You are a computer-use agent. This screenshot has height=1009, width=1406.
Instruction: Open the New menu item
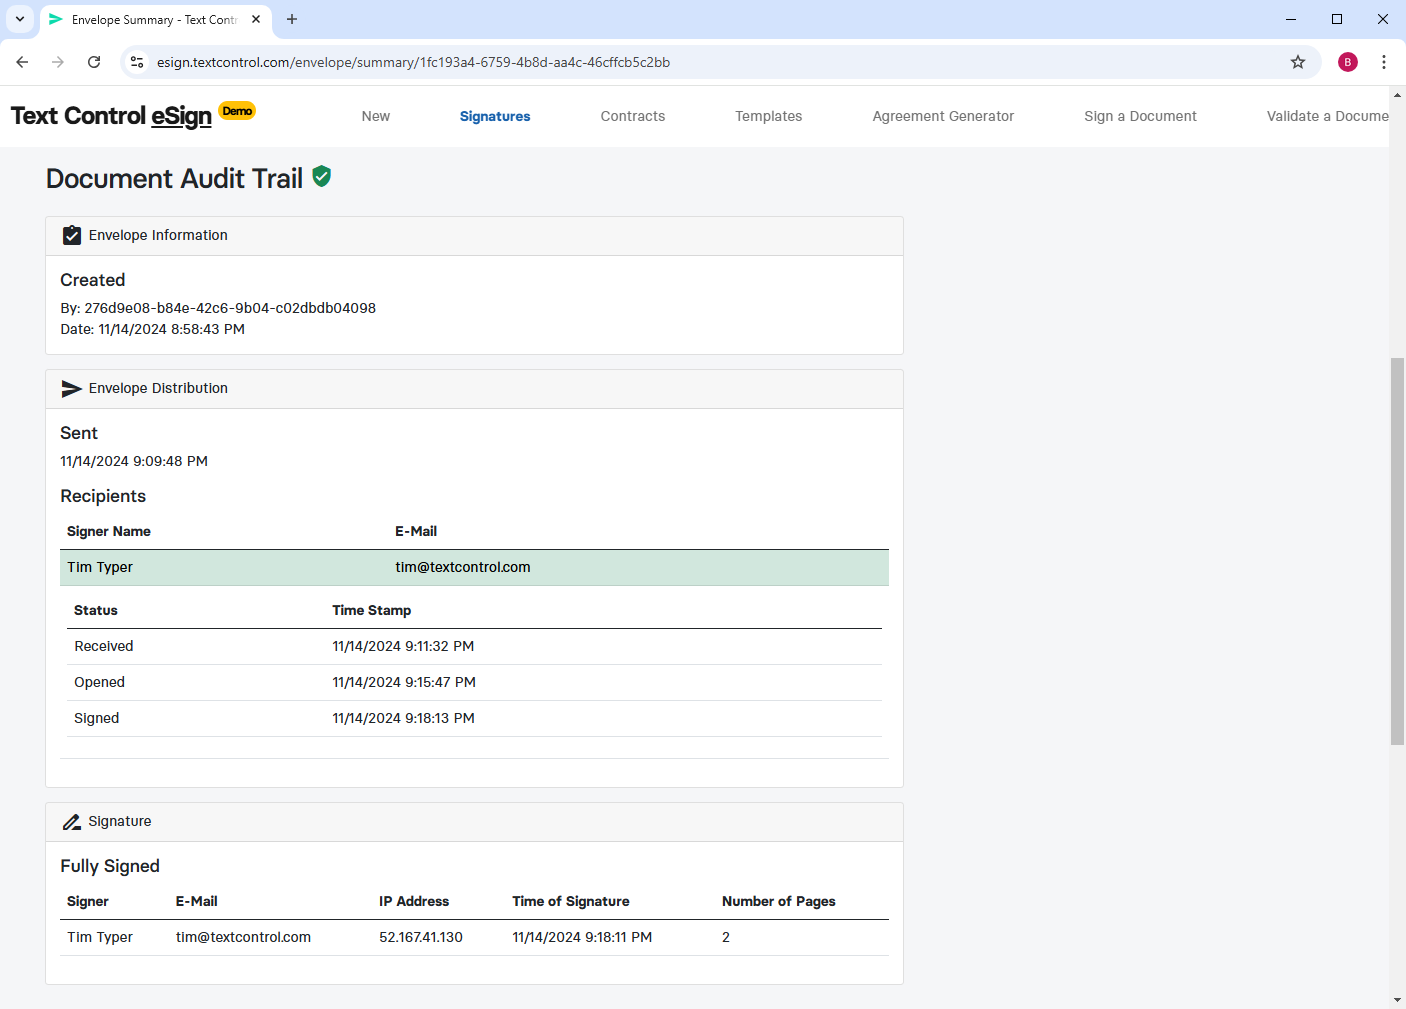tap(376, 116)
